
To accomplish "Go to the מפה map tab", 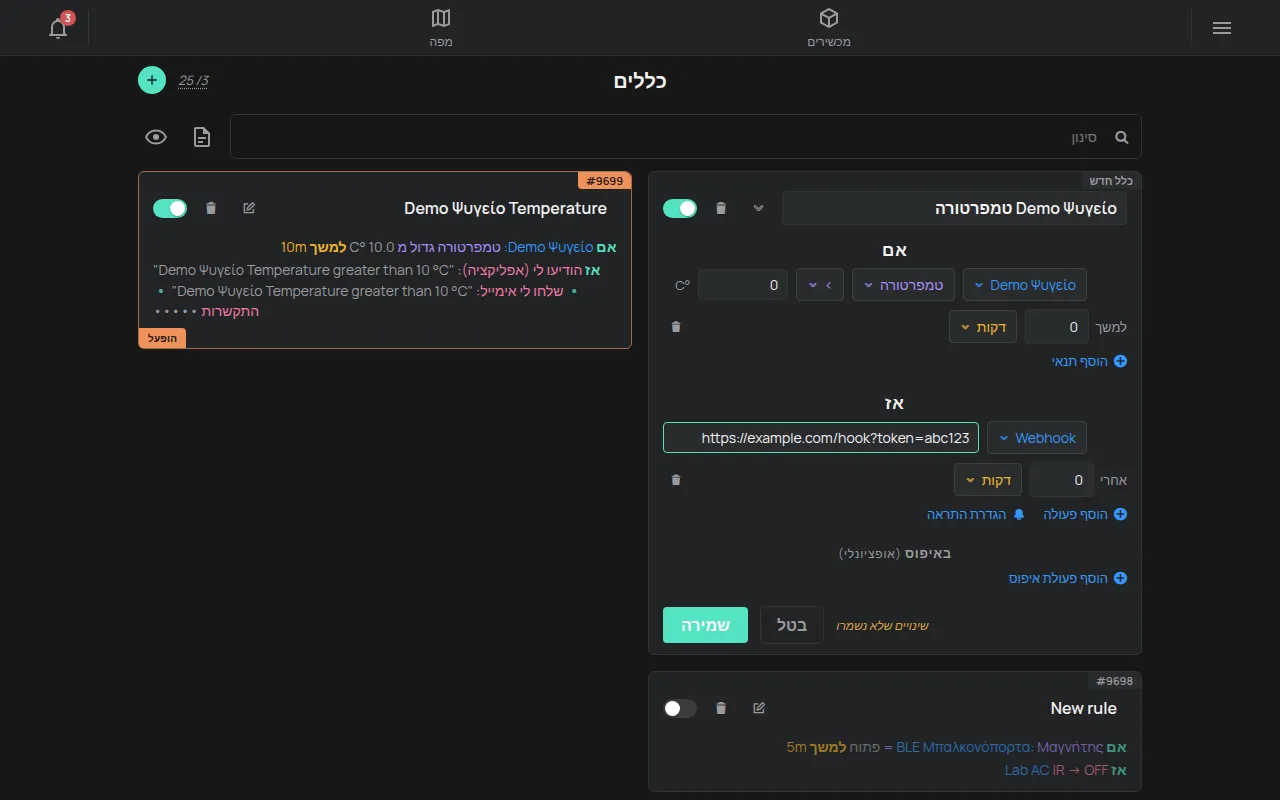I will pyautogui.click(x=441, y=28).
